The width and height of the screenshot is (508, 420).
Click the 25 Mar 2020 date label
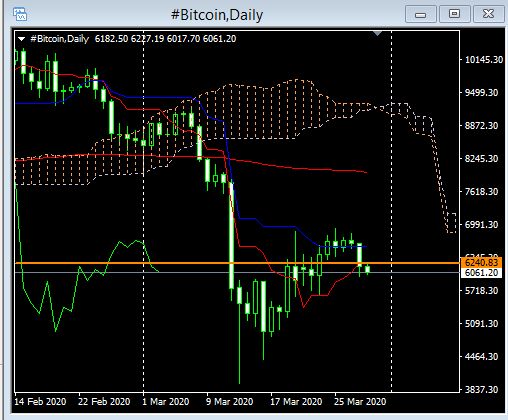(360, 401)
